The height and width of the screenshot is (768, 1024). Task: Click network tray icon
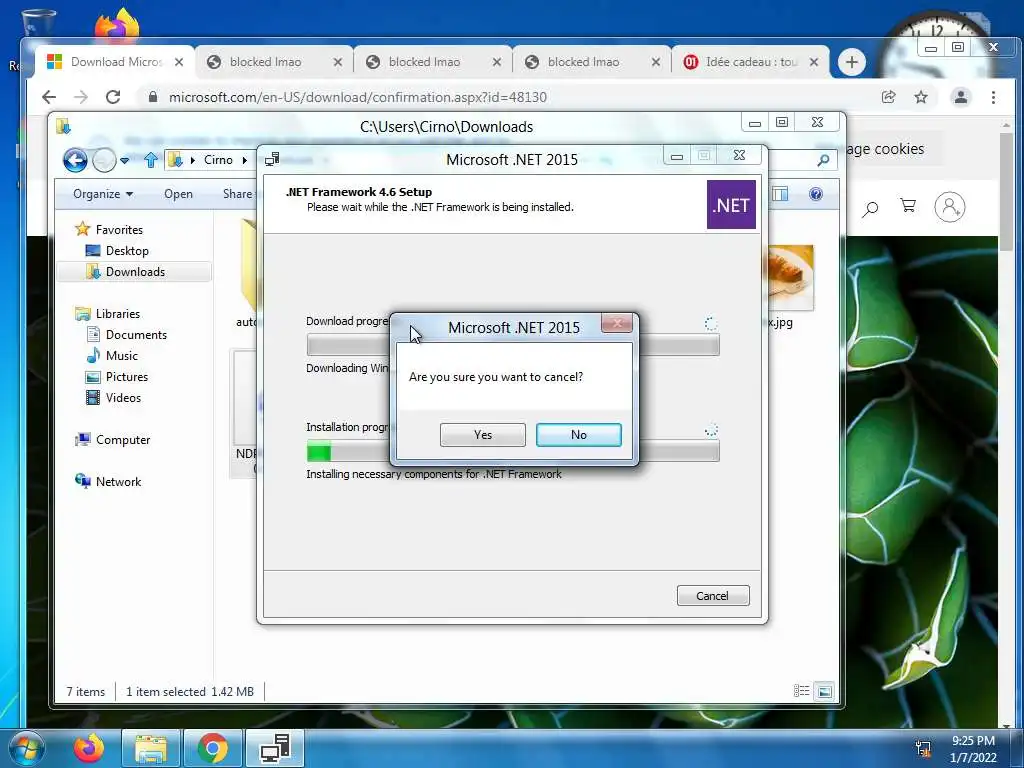pos(923,748)
